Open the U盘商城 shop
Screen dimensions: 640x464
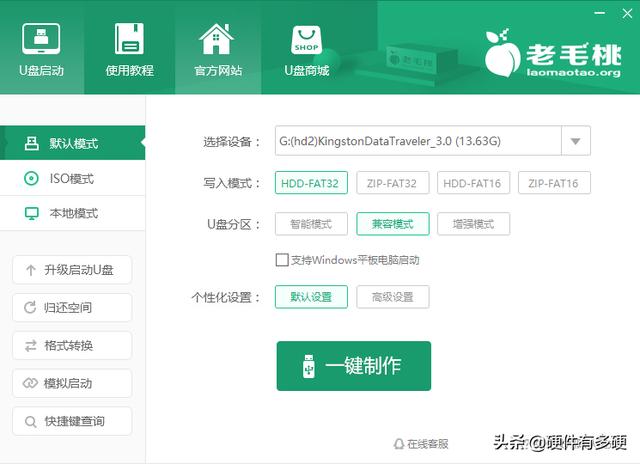(307, 49)
